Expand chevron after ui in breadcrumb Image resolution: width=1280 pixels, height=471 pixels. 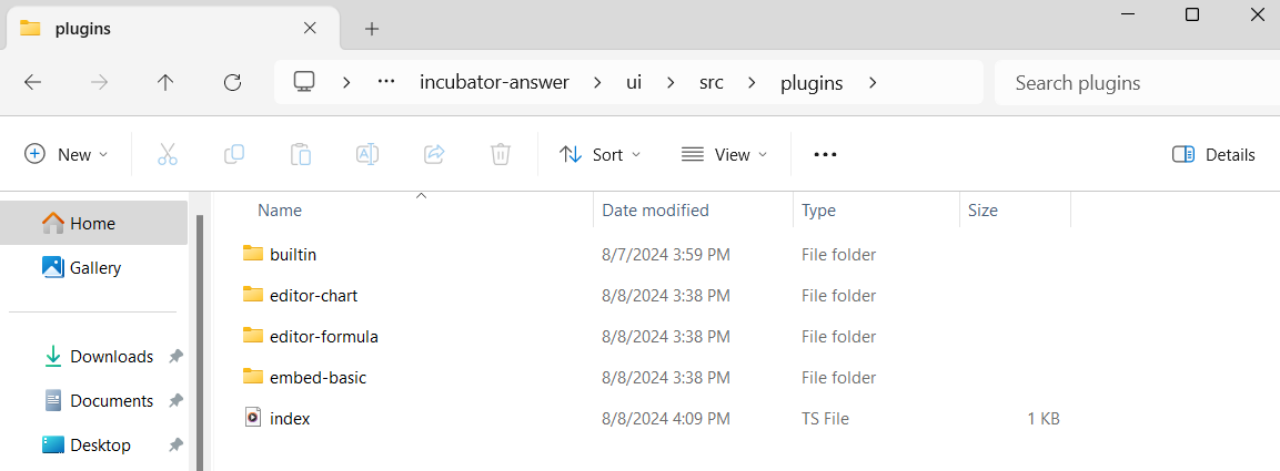(670, 83)
